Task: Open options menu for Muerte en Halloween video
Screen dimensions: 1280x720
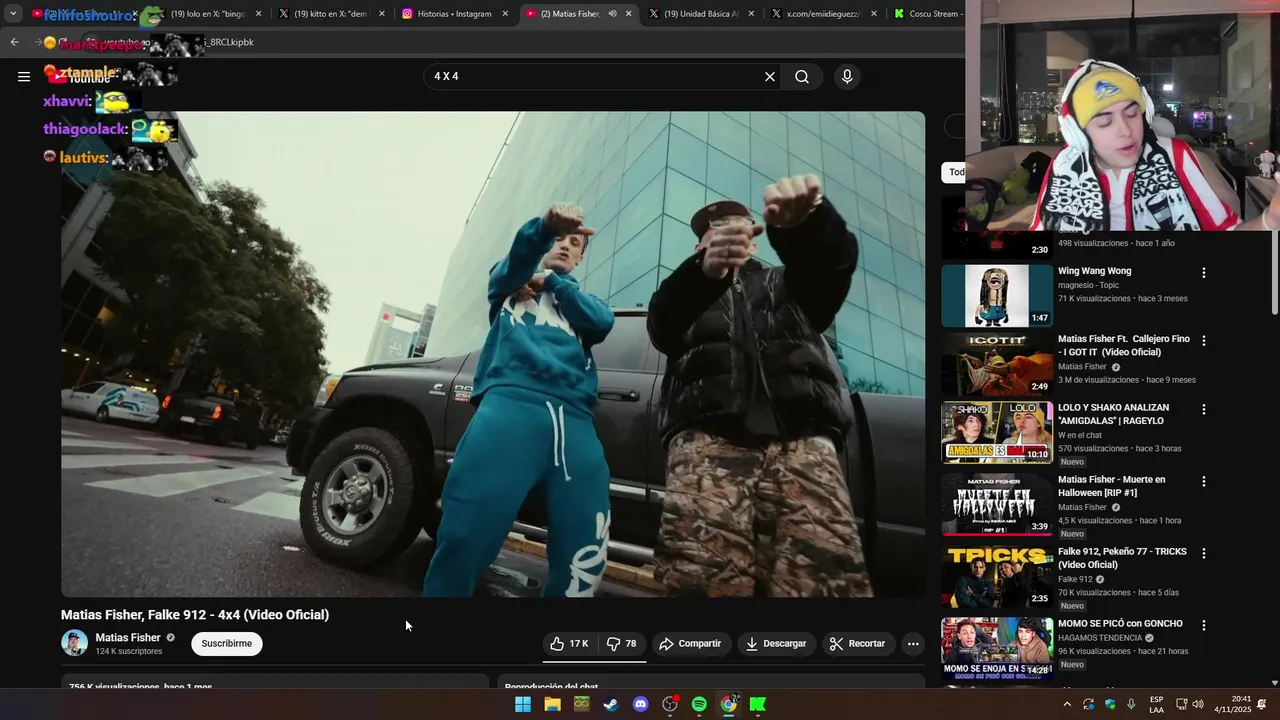Action: pyautogui.click(x=1204, y=482)
